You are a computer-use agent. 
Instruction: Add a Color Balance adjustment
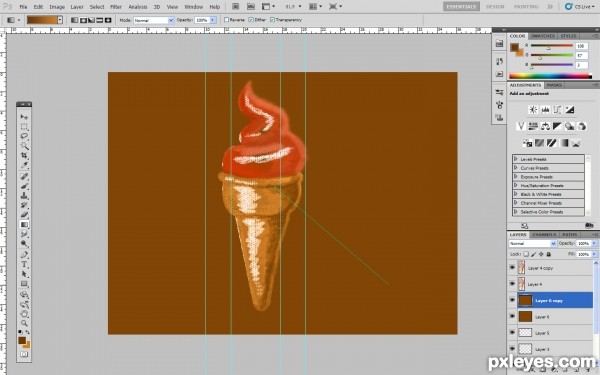(x=545, y=126)
